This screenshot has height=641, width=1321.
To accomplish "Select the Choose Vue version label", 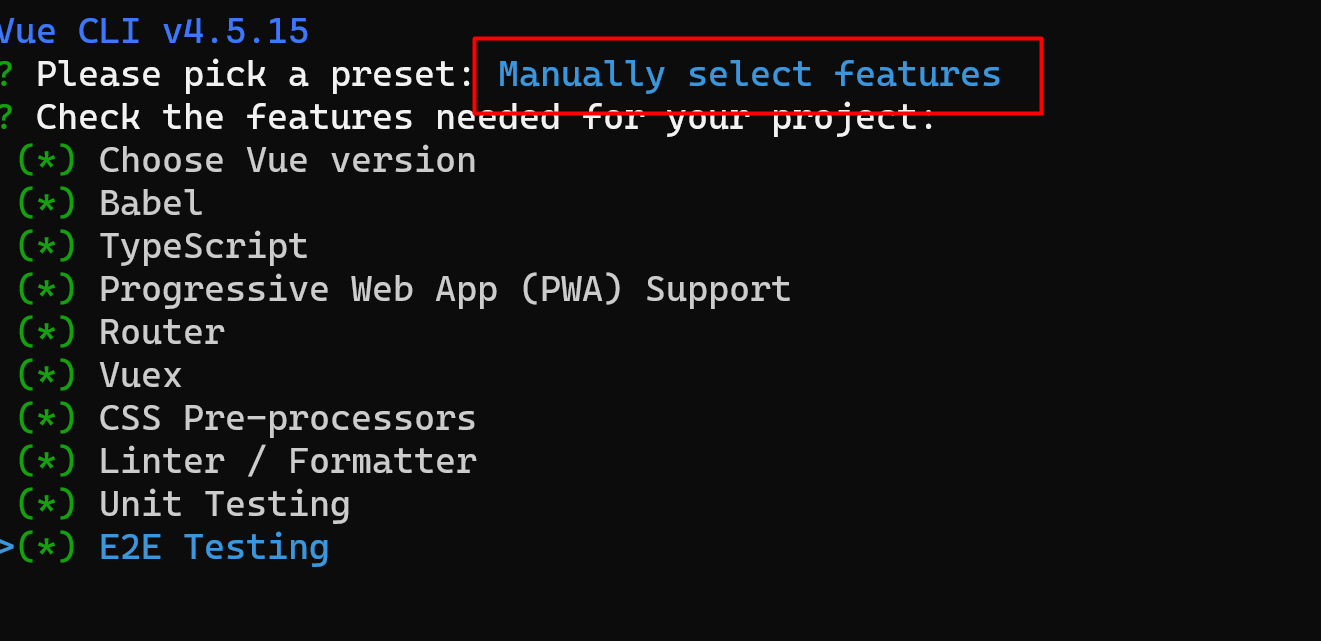I will point(287,161).
